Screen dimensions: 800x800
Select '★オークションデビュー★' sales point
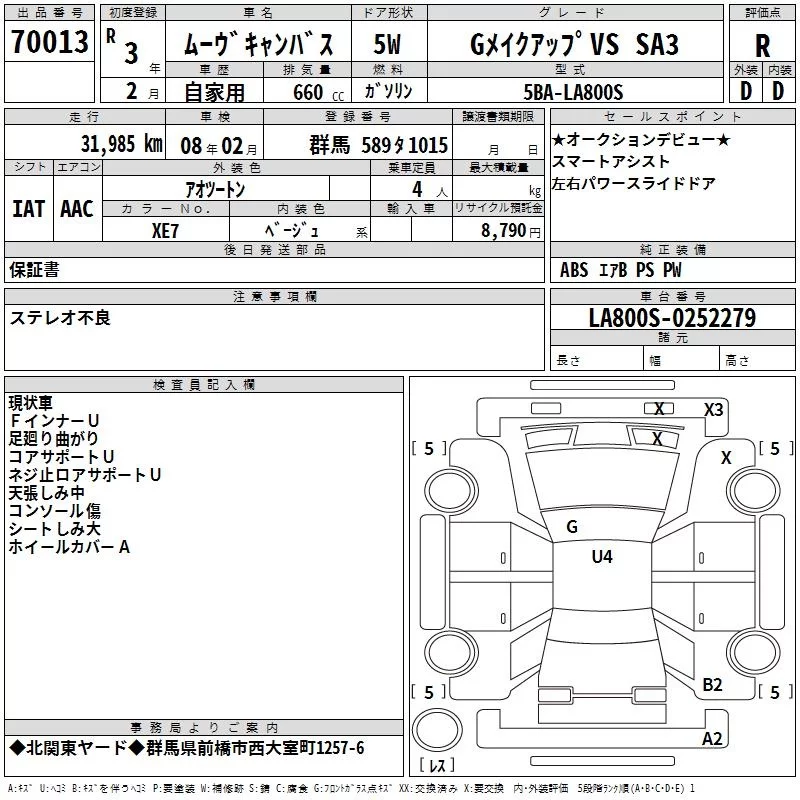[x=641, y=139]
